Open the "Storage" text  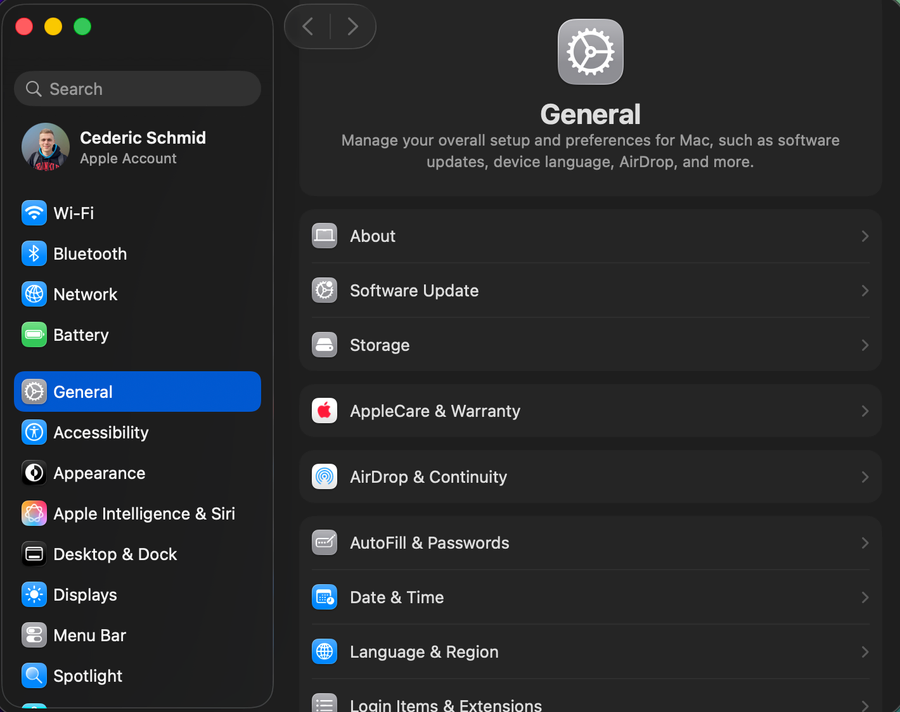coord(380,345)
